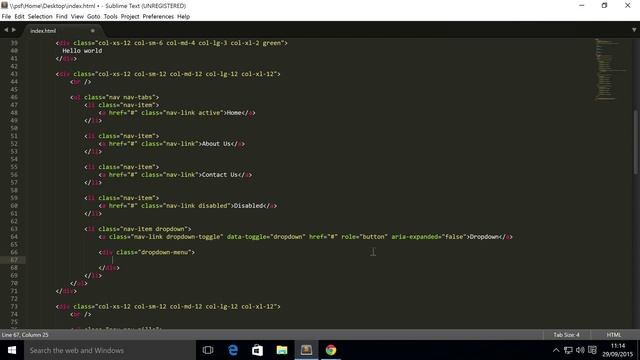Click the class value ending in green on line 39
The image size is (640, 360).
click(x=190, y=43)
